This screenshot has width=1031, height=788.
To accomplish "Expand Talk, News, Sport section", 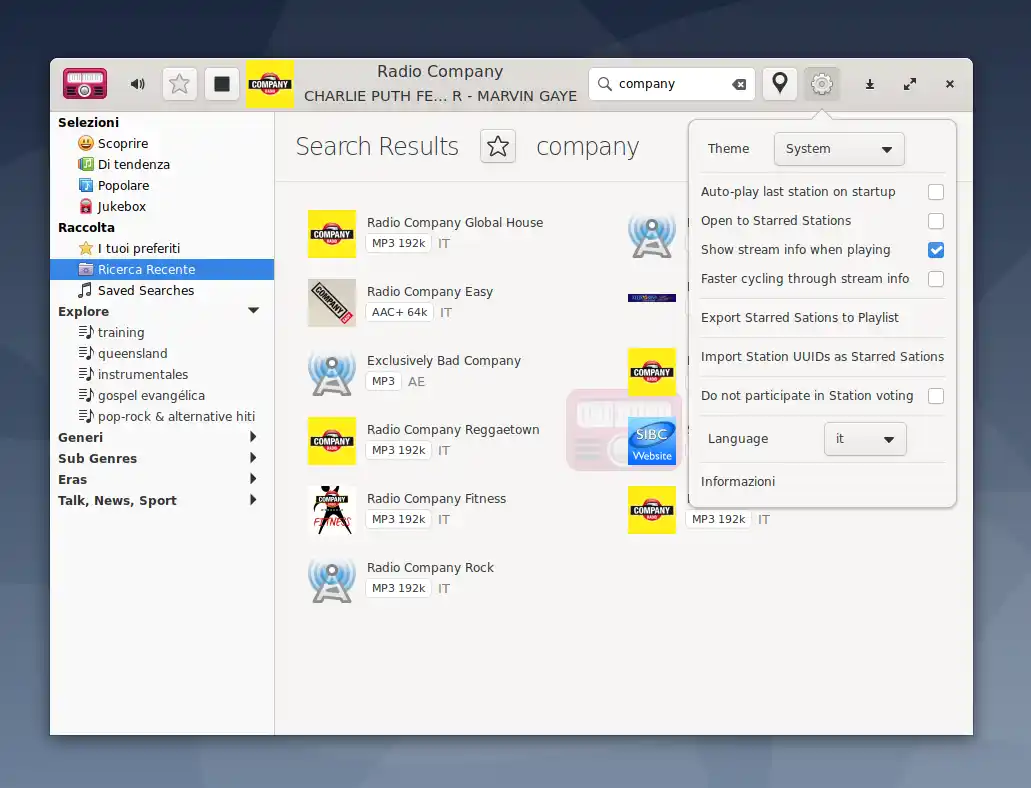I will click(x=253, y=500).
